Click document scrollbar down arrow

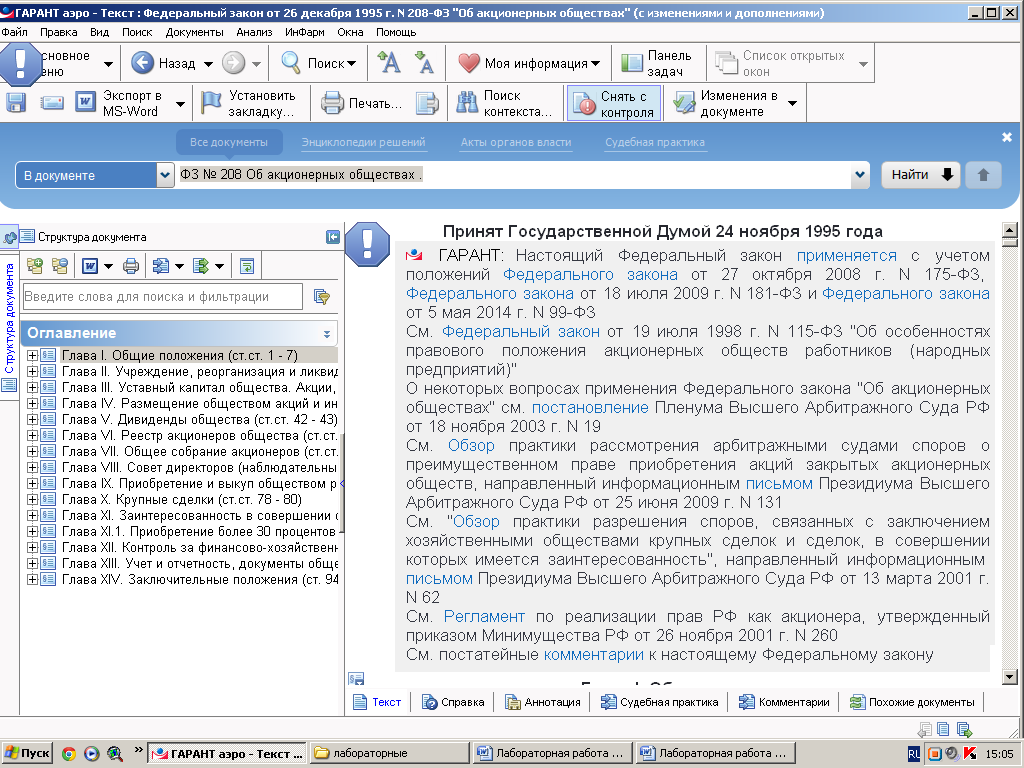[x=1009, y=677]
